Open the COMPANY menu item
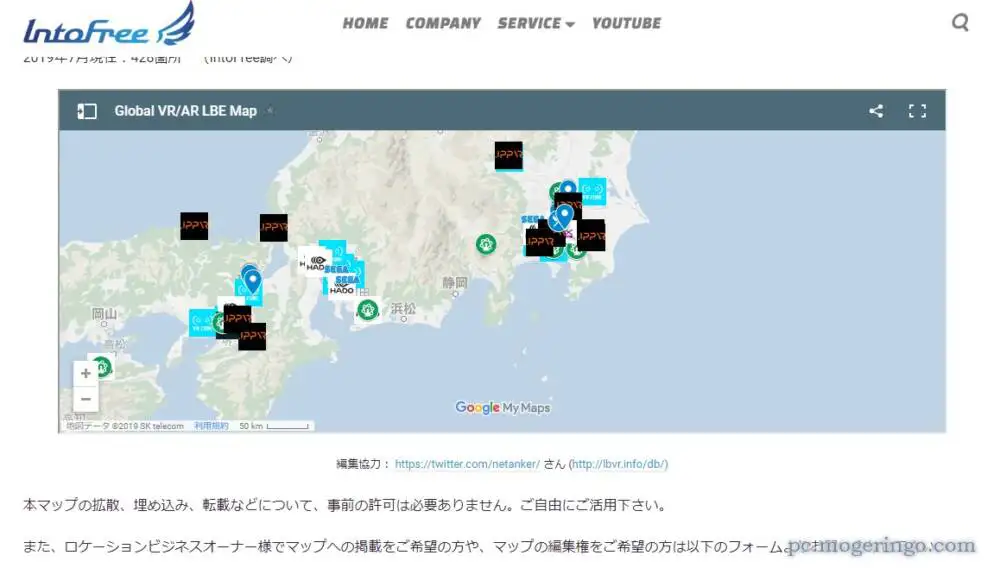The height and width of the screenshot is (568, 1000). coord(443,24)
